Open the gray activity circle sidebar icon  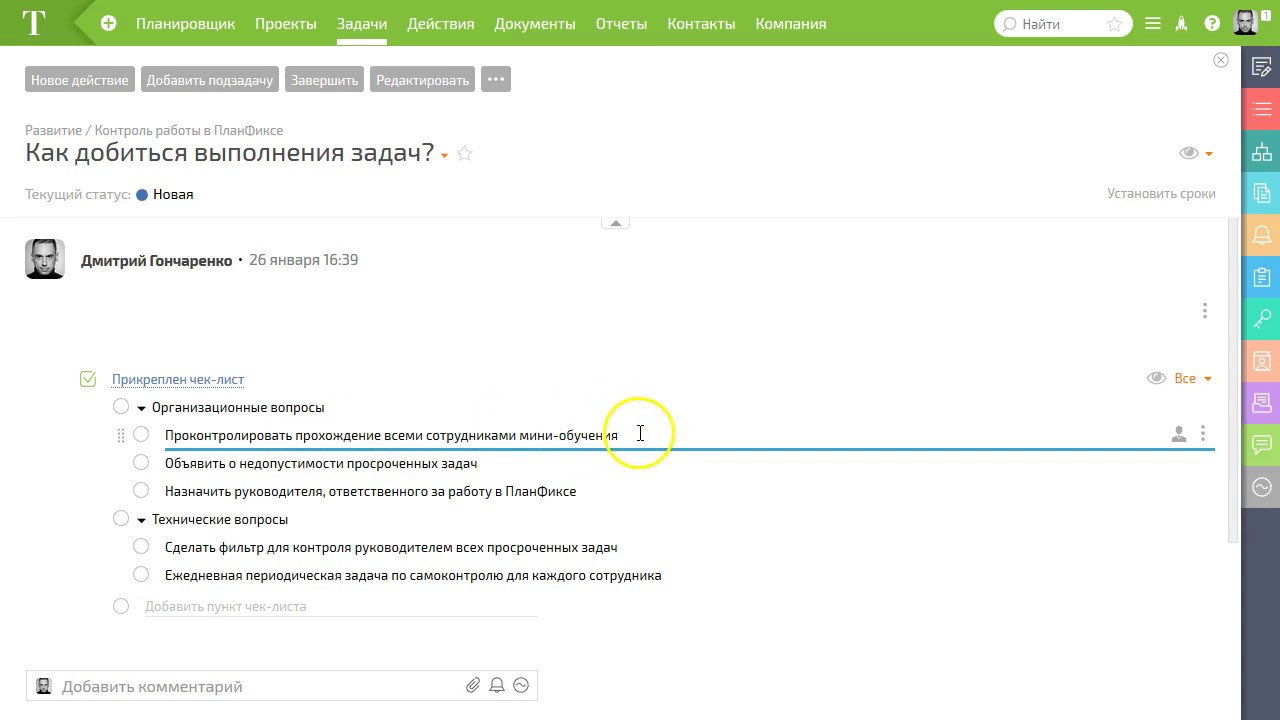point(1261,487)
